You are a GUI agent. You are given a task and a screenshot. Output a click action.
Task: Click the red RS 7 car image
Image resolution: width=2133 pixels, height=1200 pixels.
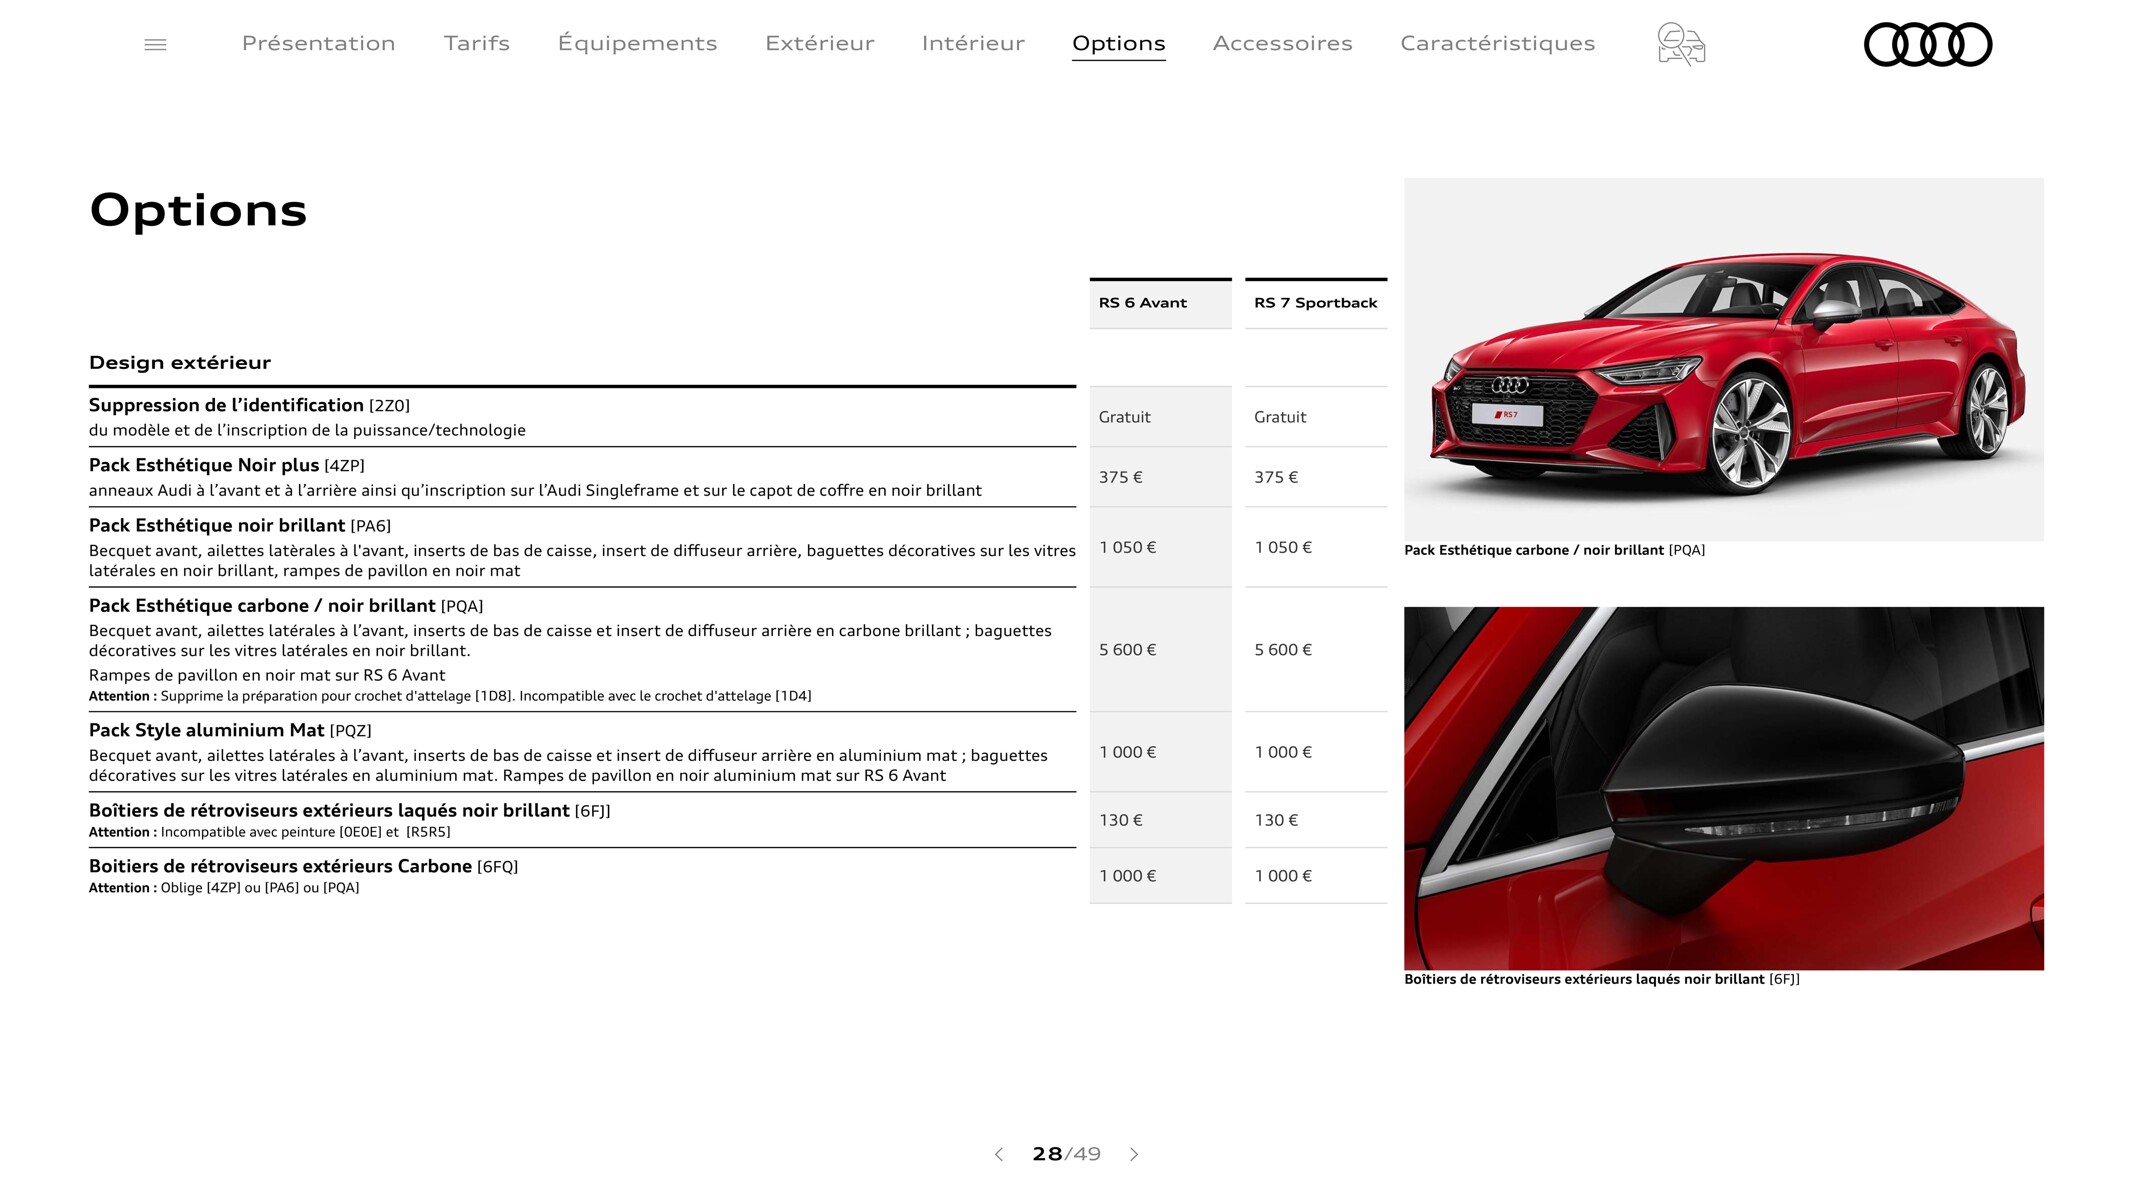pos(1723,360)
